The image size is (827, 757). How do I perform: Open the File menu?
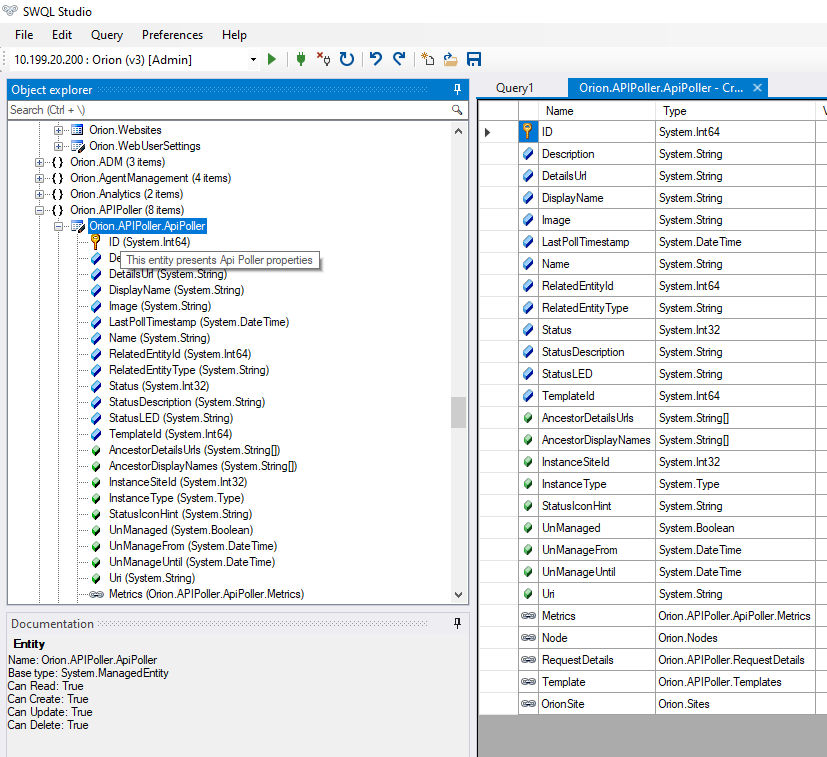click(x=24, y=35)
